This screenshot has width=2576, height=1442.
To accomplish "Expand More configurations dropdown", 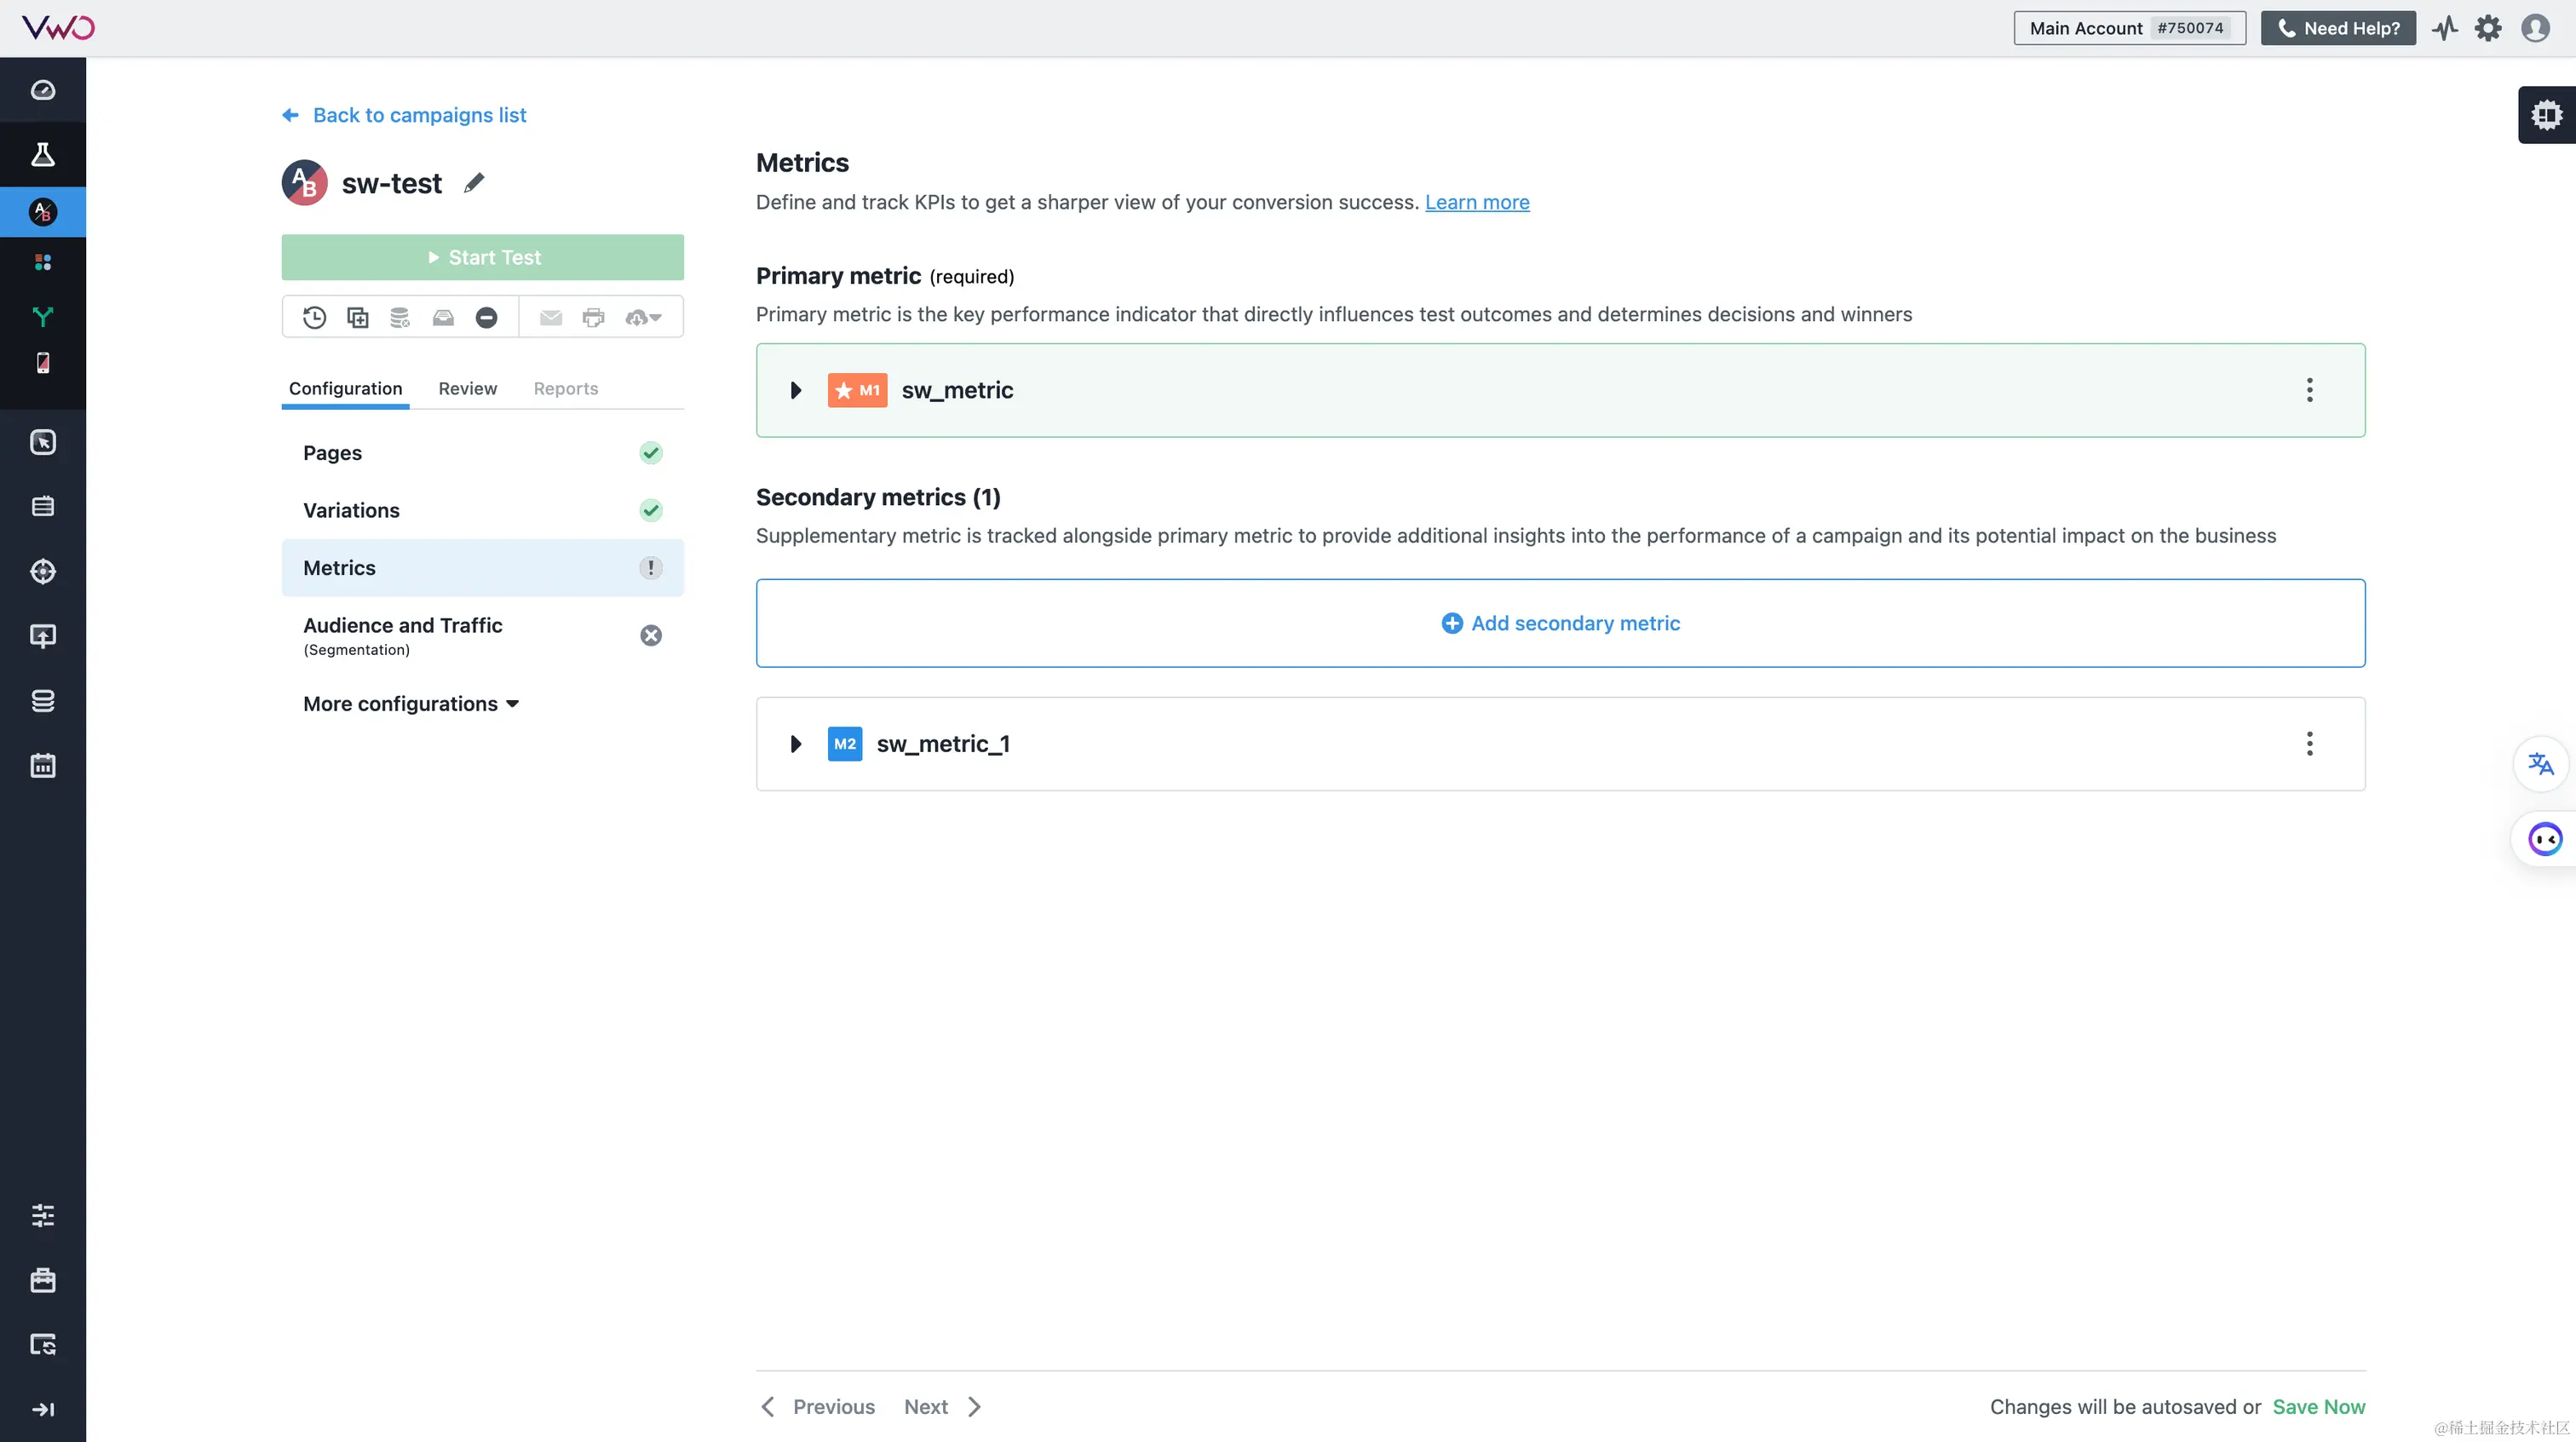I will (411, 704).
